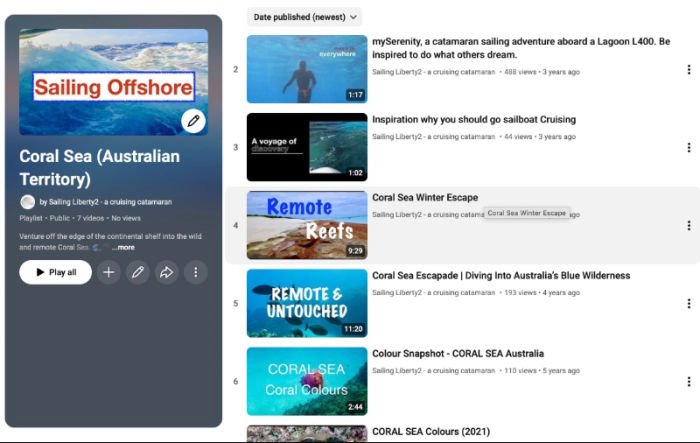Add videos with the plus icon
The height and width of the screenshot is (443, 700).
pyautogui.click(x=108, y=272)
